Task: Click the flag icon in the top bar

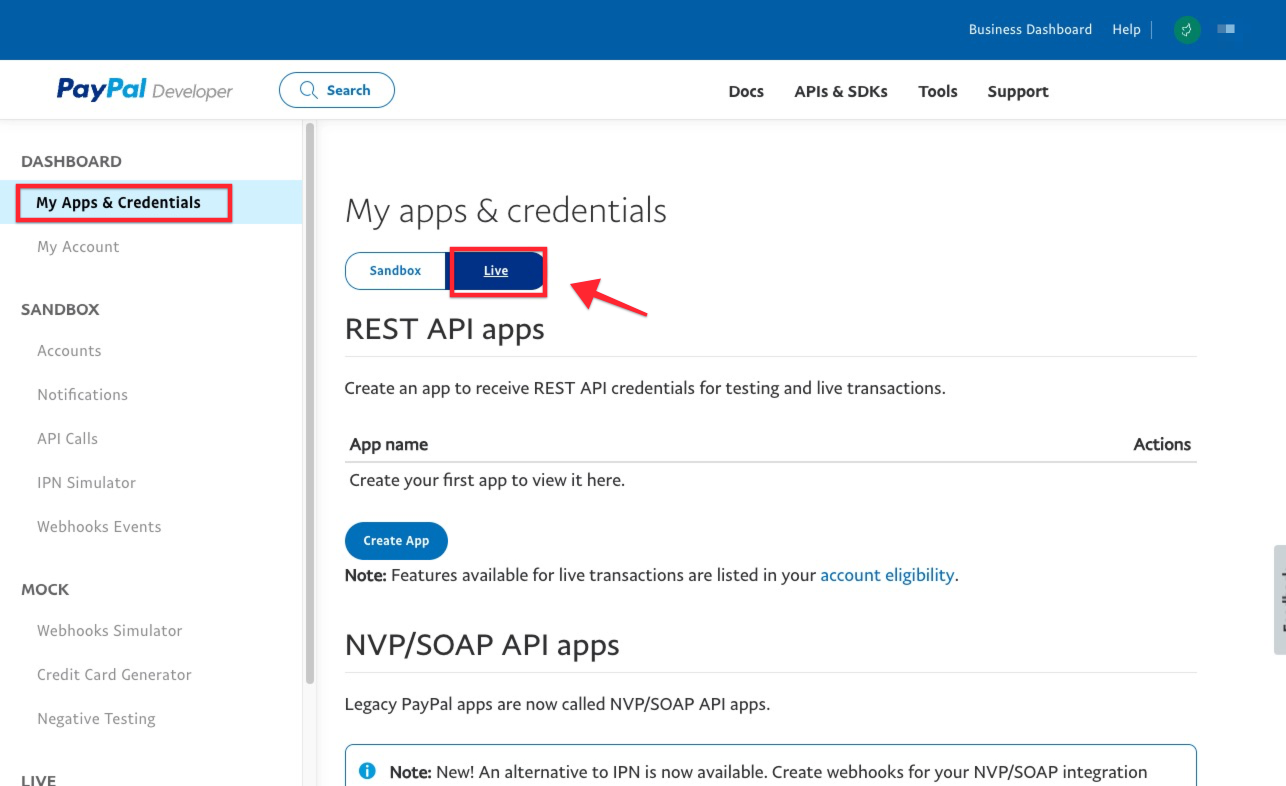Action: tap(1226, 29)
